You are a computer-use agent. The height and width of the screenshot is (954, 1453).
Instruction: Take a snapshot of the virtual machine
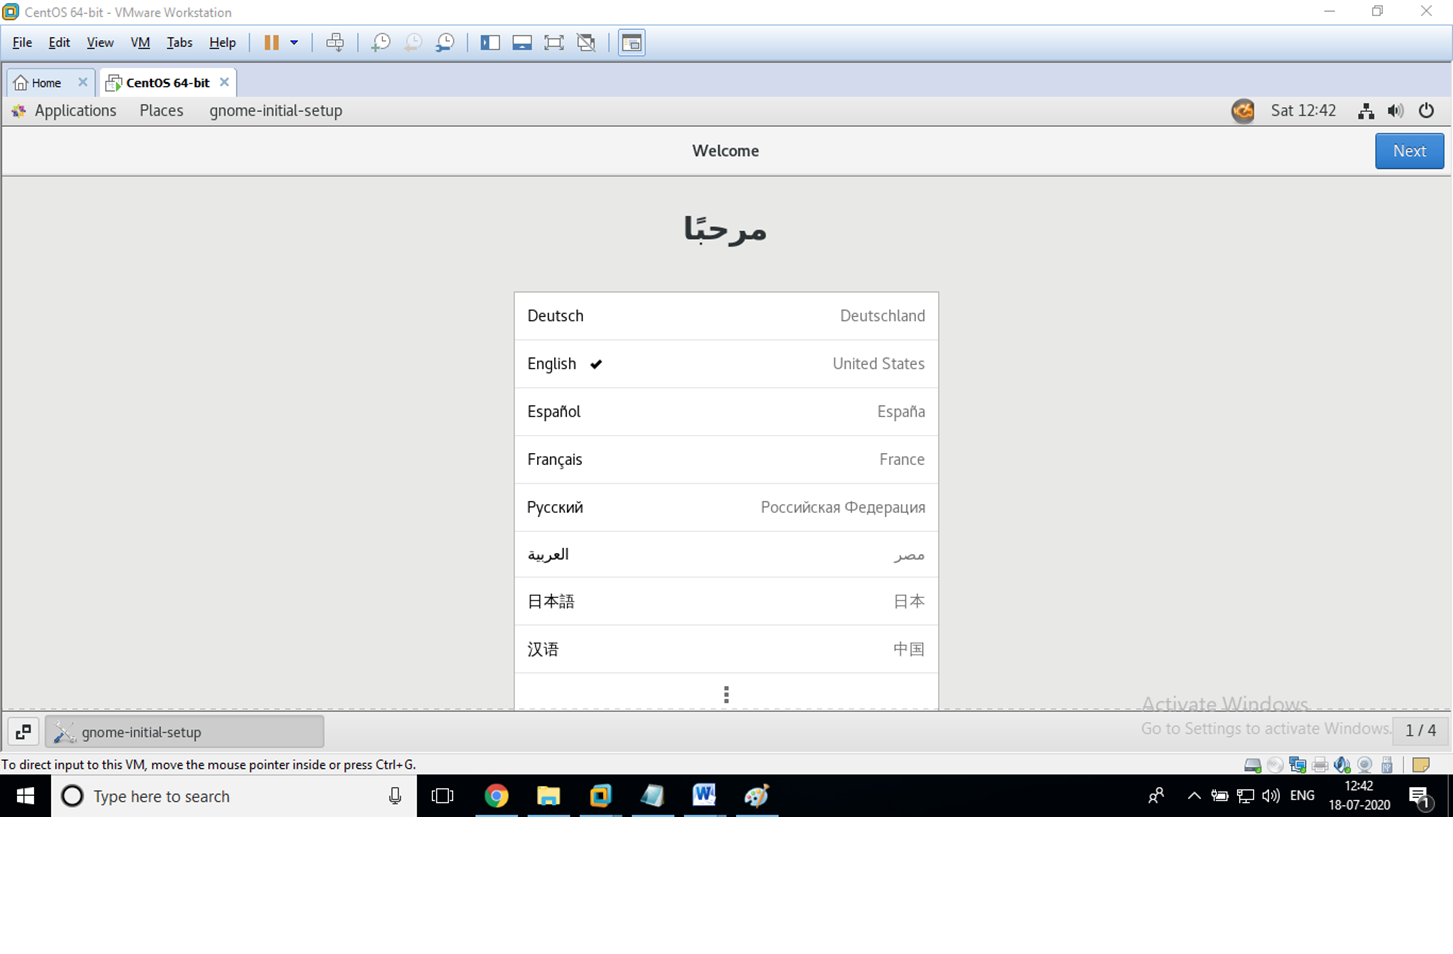click(x=380, y=42)
